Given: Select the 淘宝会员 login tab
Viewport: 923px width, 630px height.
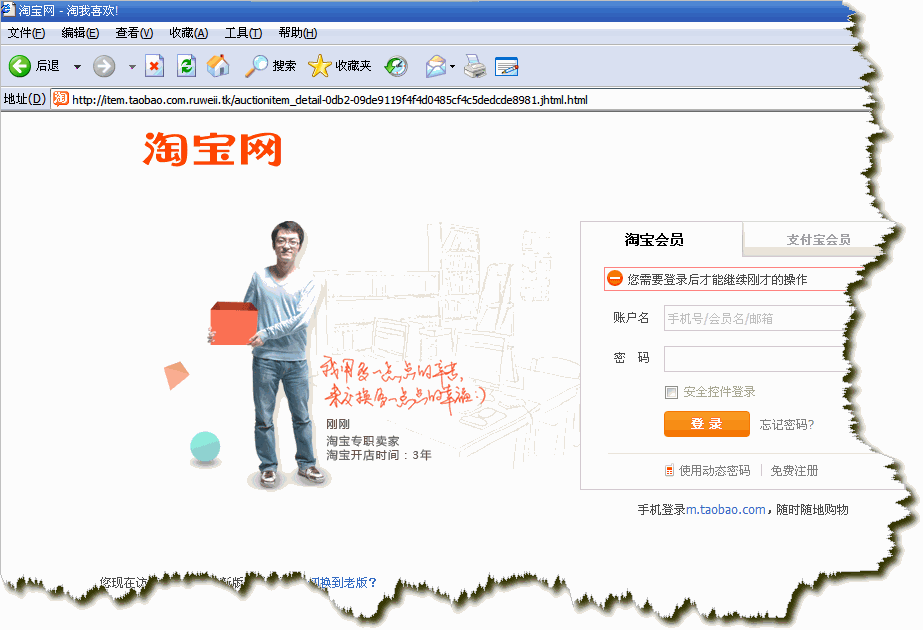Looking at the screenshot, I should pos(654,240).
